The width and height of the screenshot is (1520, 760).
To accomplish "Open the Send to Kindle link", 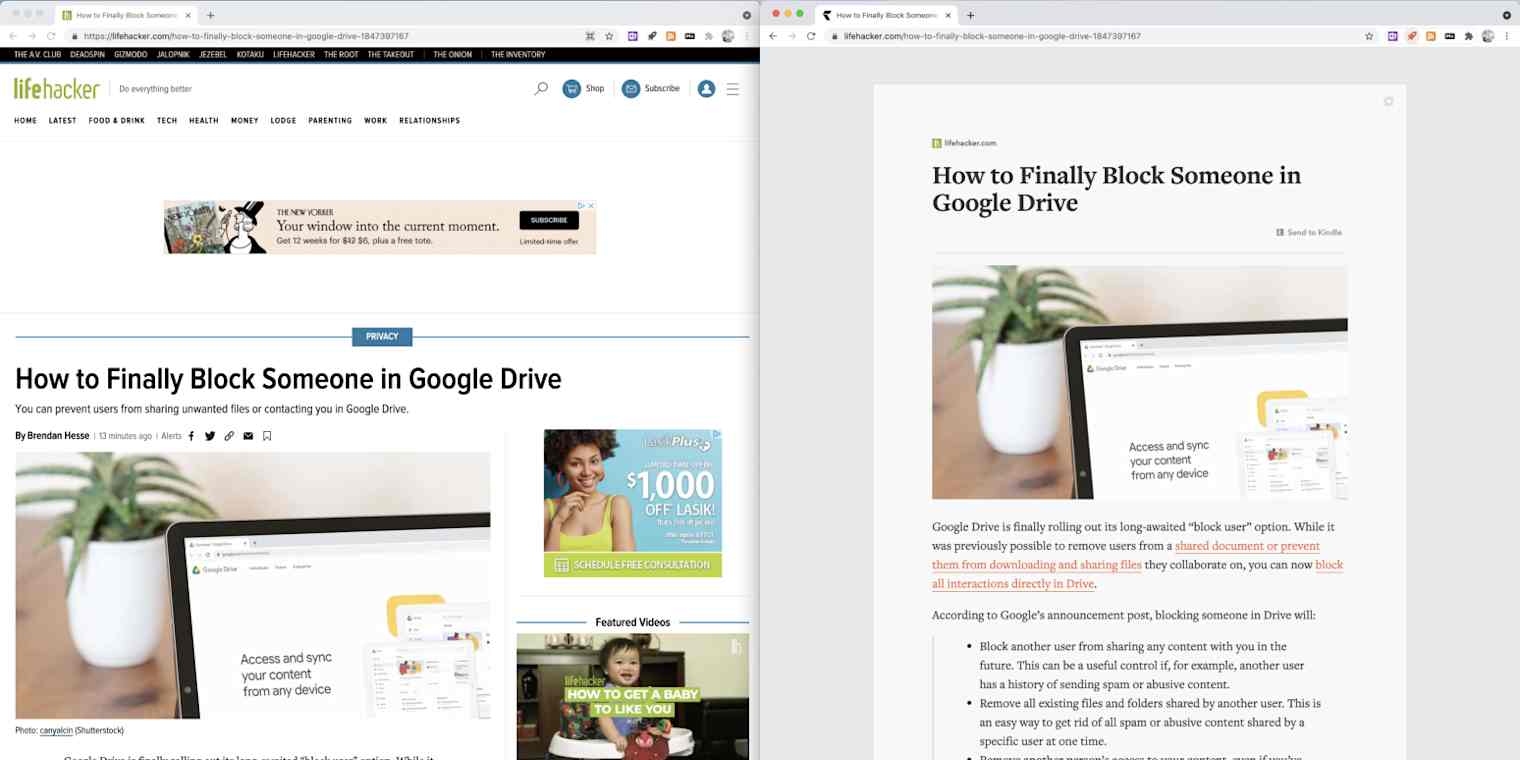I will pos(1308,232).
